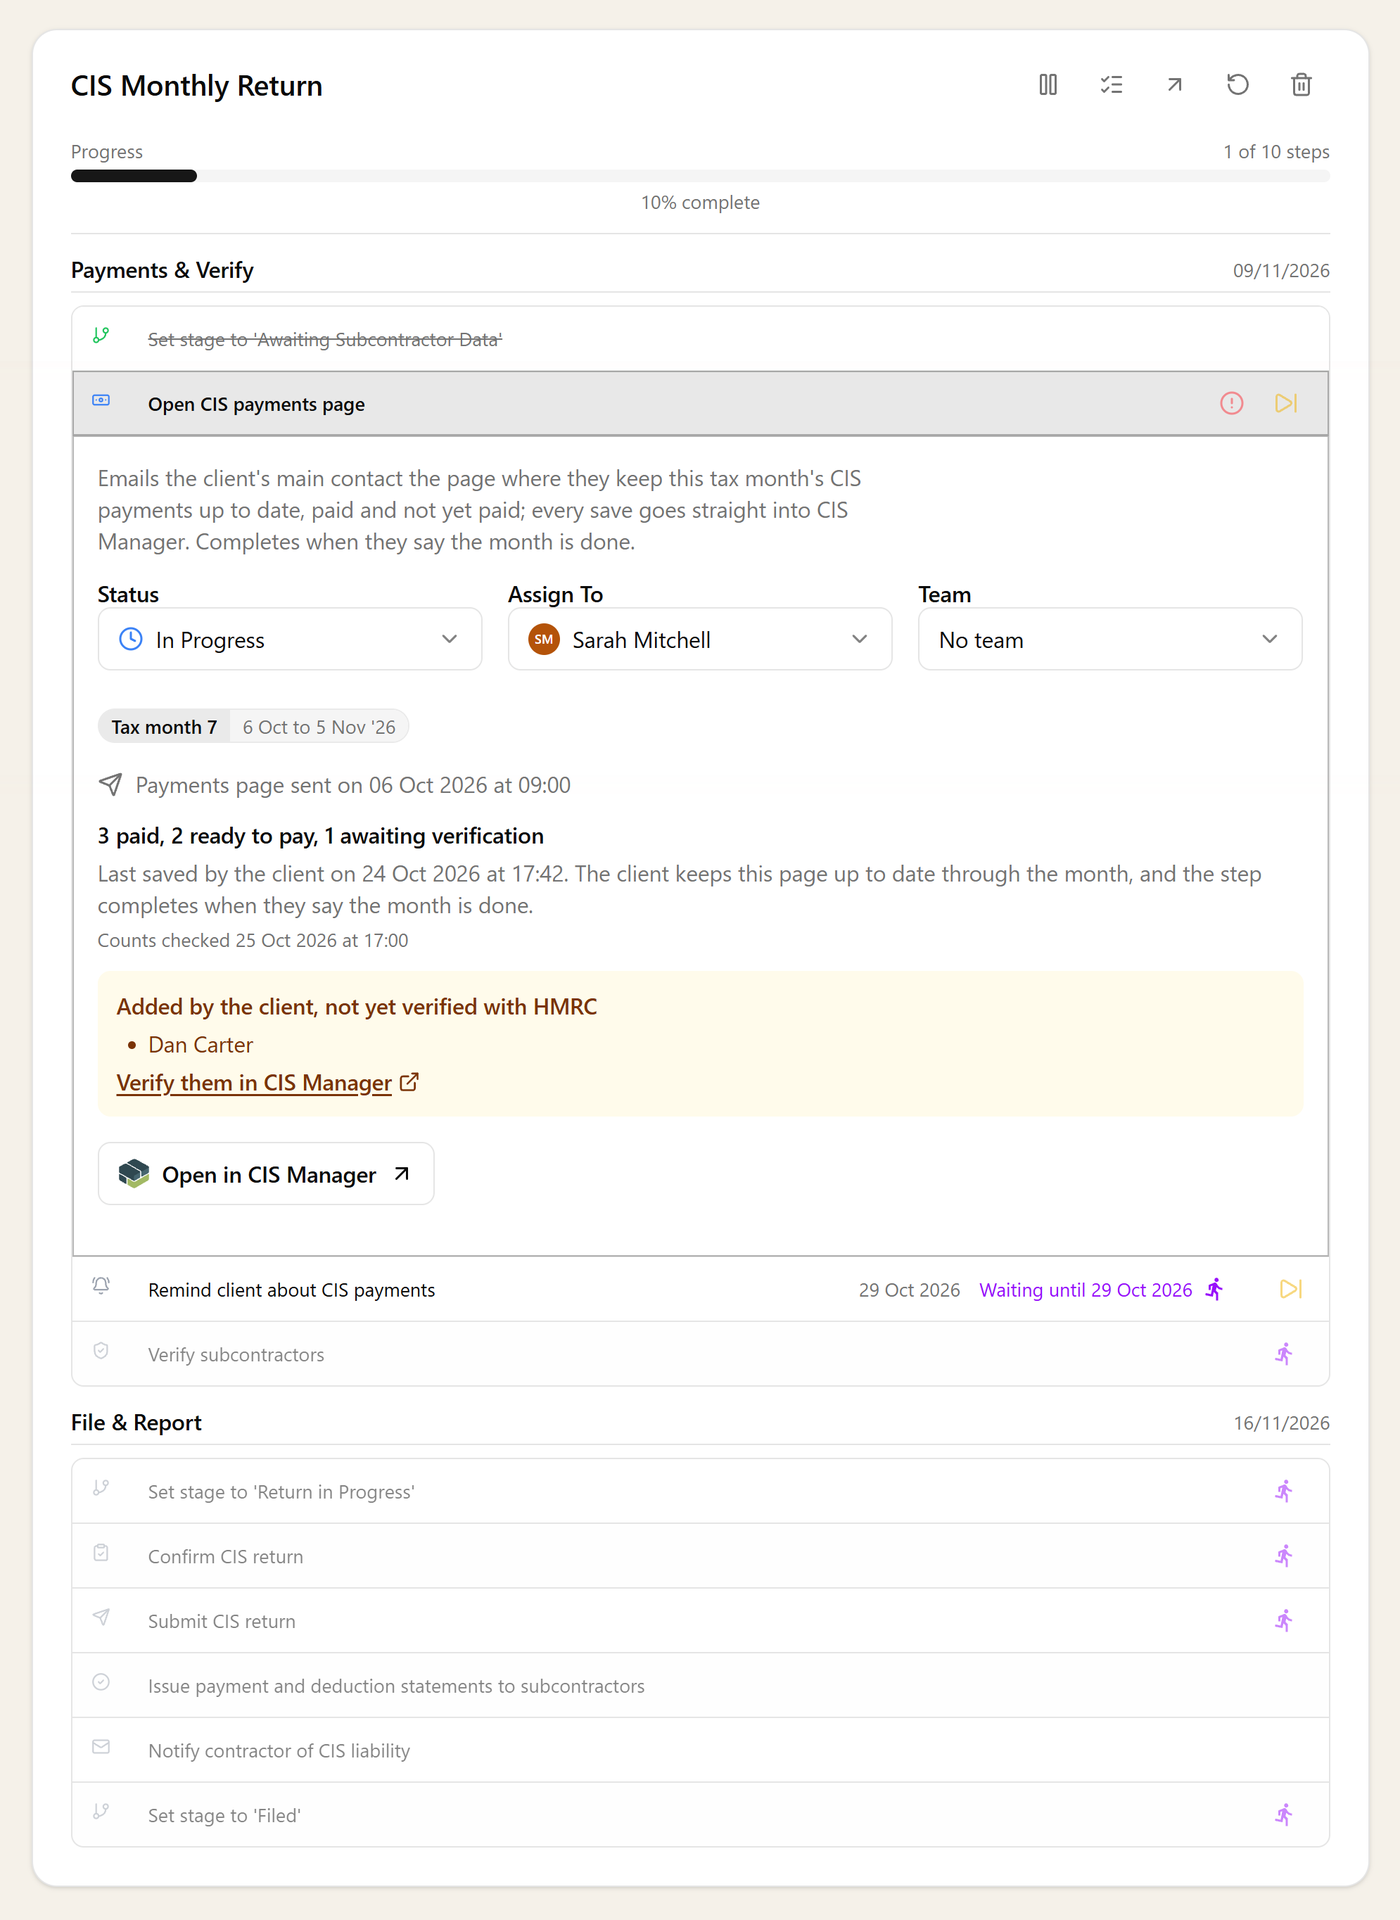The width and height of the screenshot is (1400, 1920).
Task: Click the Payments & Verify section heading
Action: coord(162,270)
